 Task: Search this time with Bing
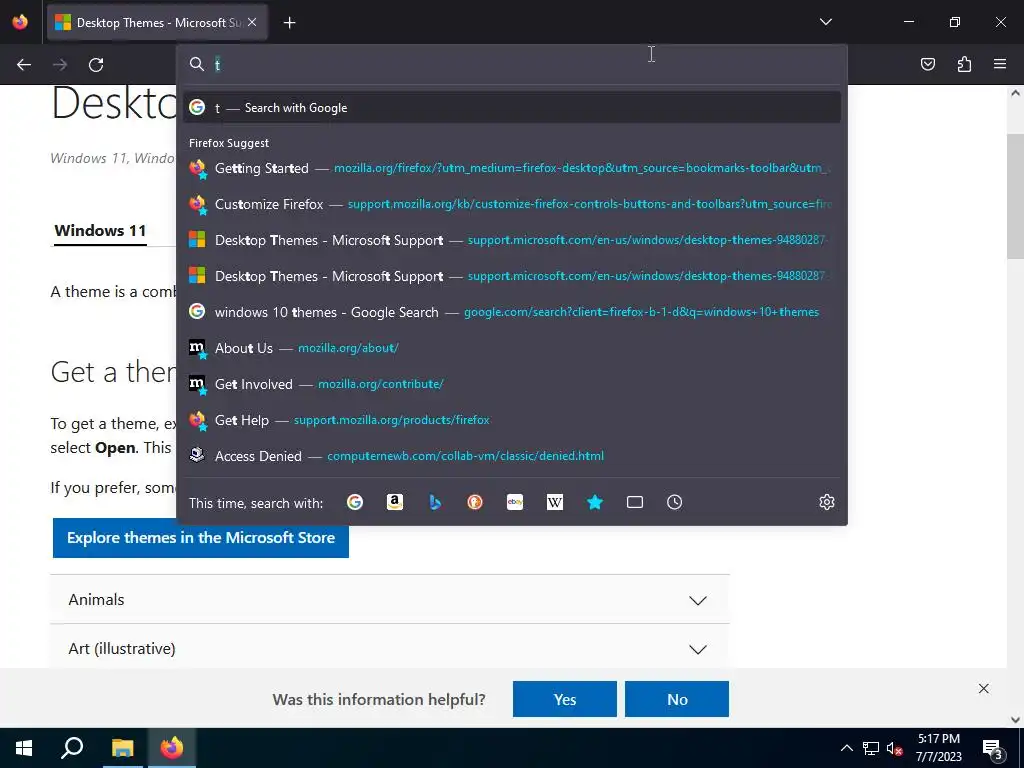pos(435,502)
